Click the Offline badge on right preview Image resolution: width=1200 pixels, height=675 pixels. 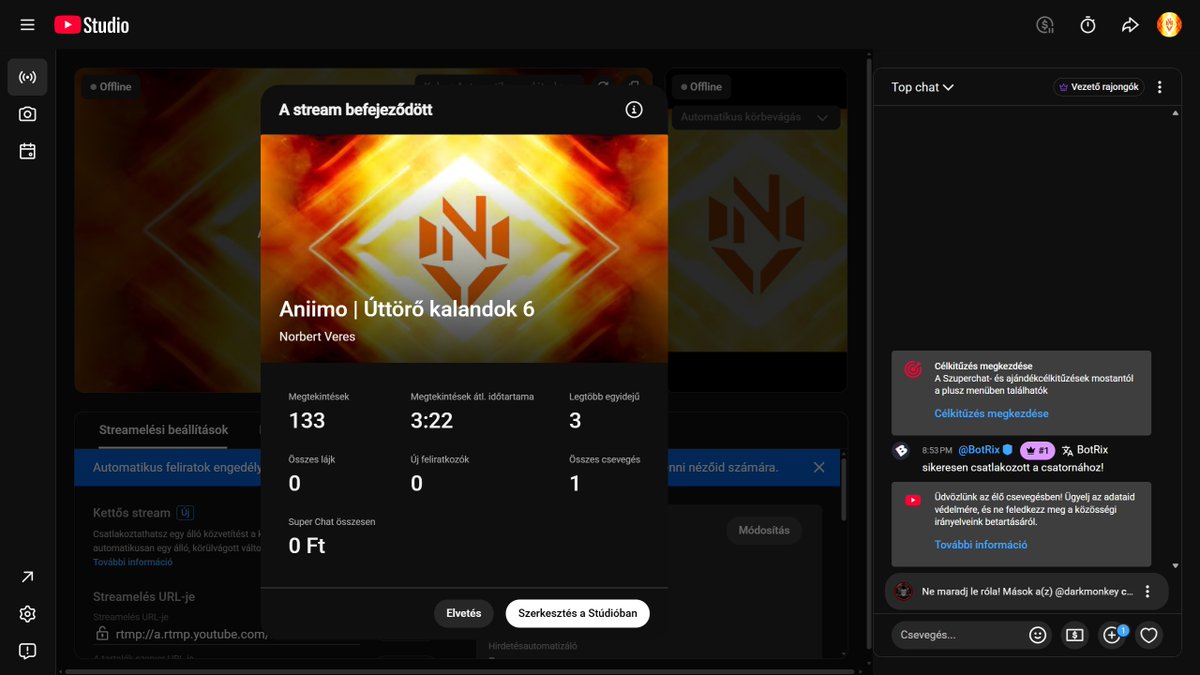(x=701, y=87)
